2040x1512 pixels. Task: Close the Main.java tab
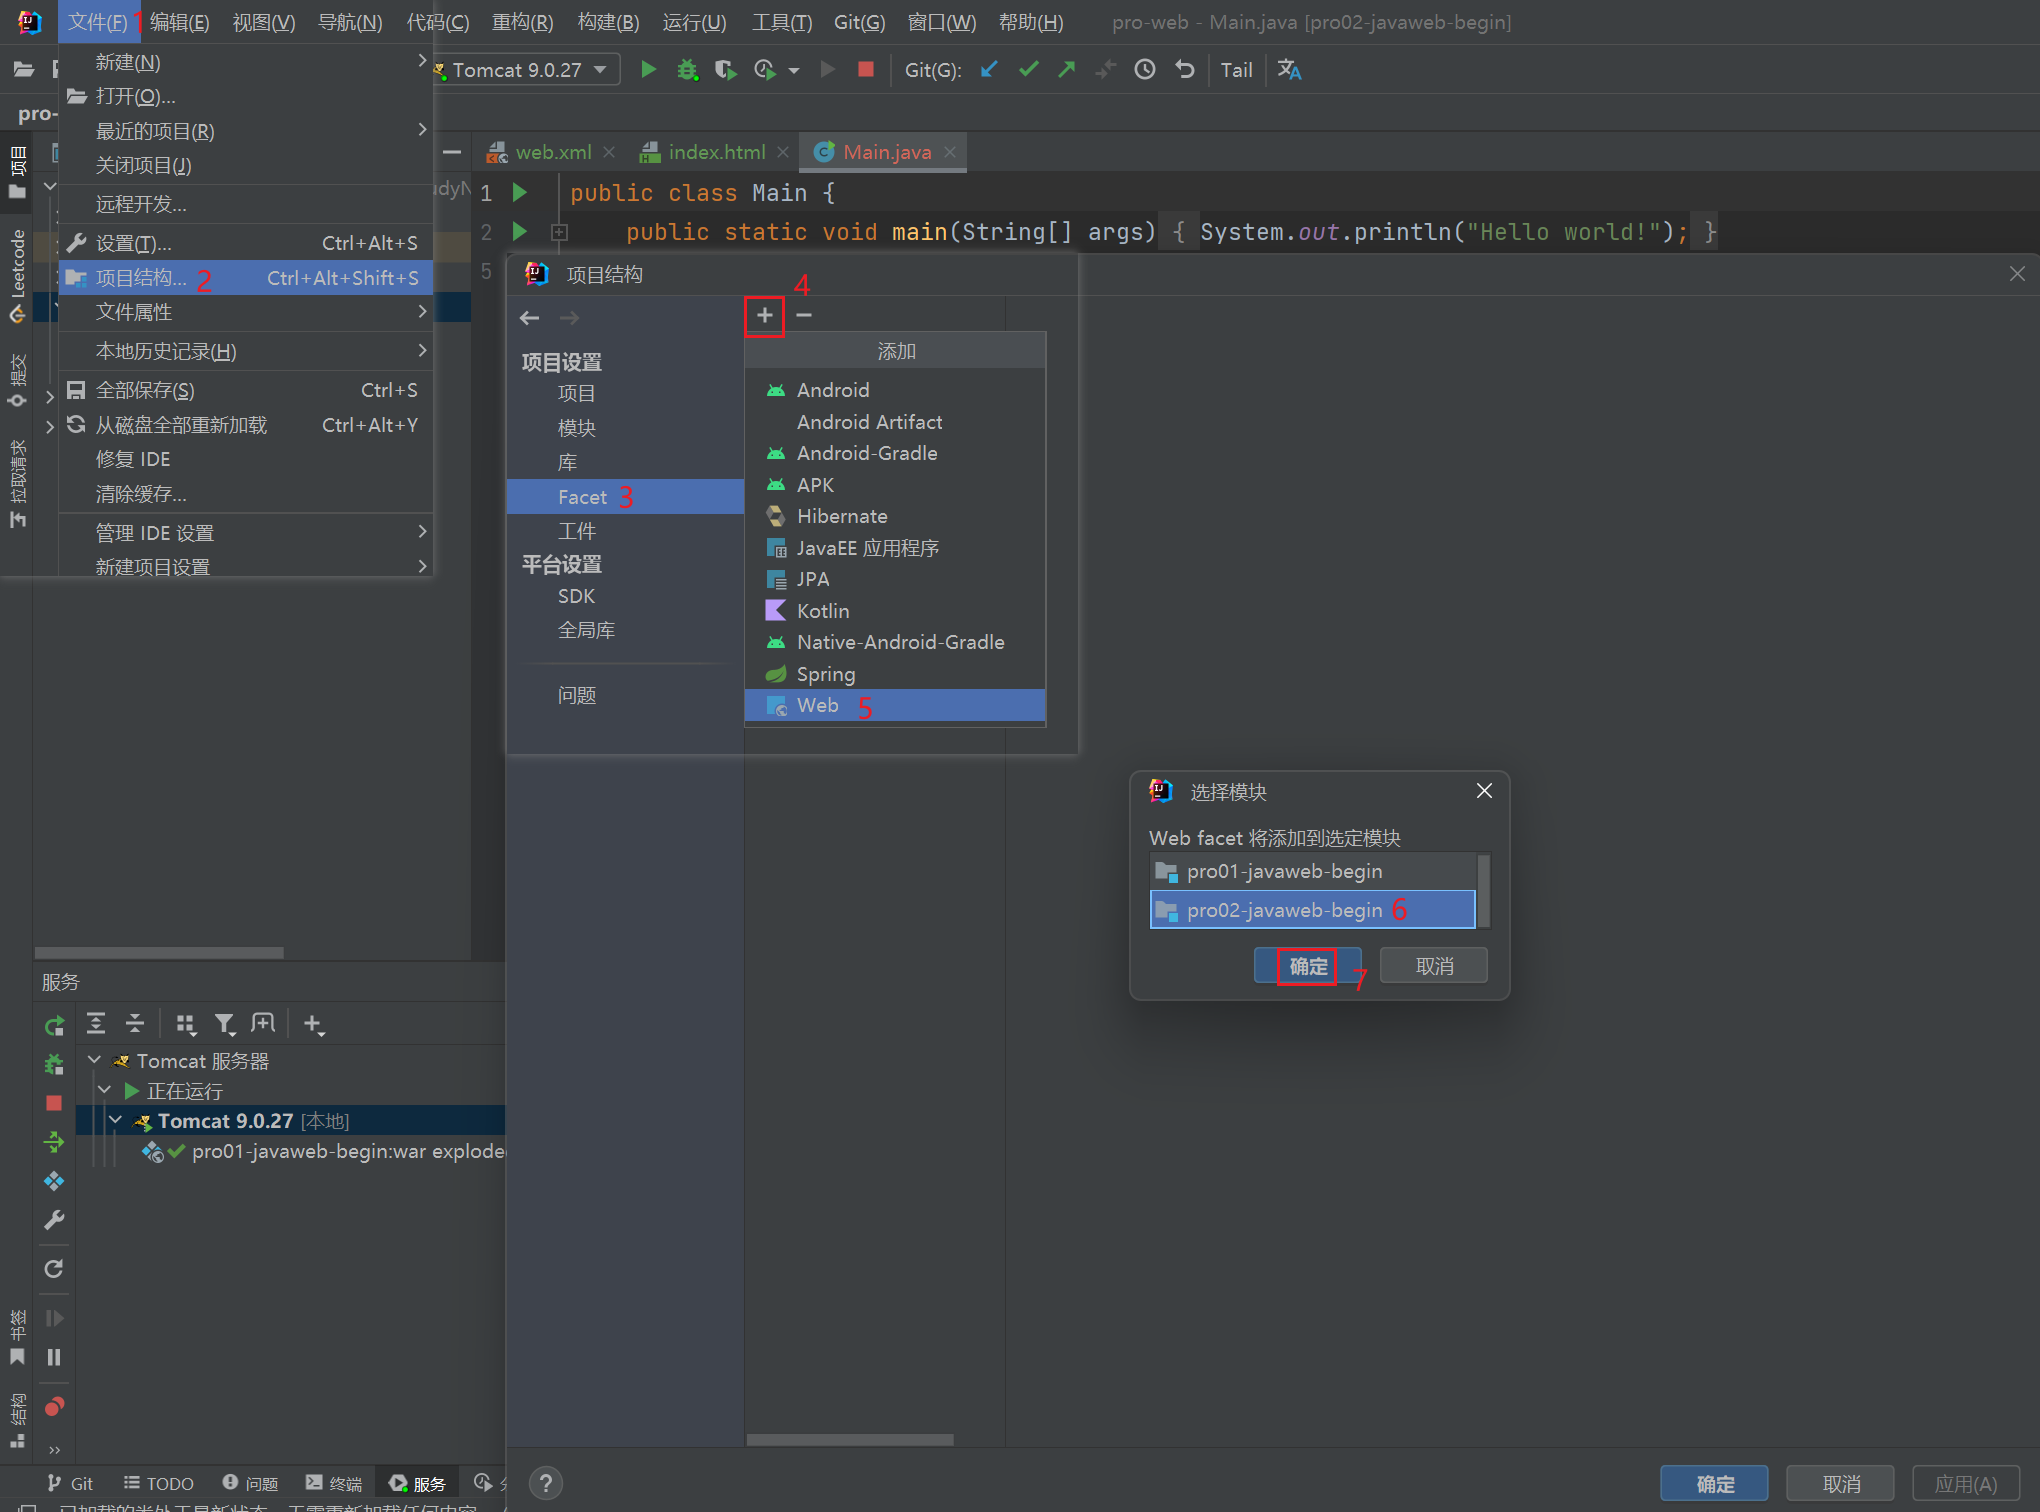[x=950, y=152]
